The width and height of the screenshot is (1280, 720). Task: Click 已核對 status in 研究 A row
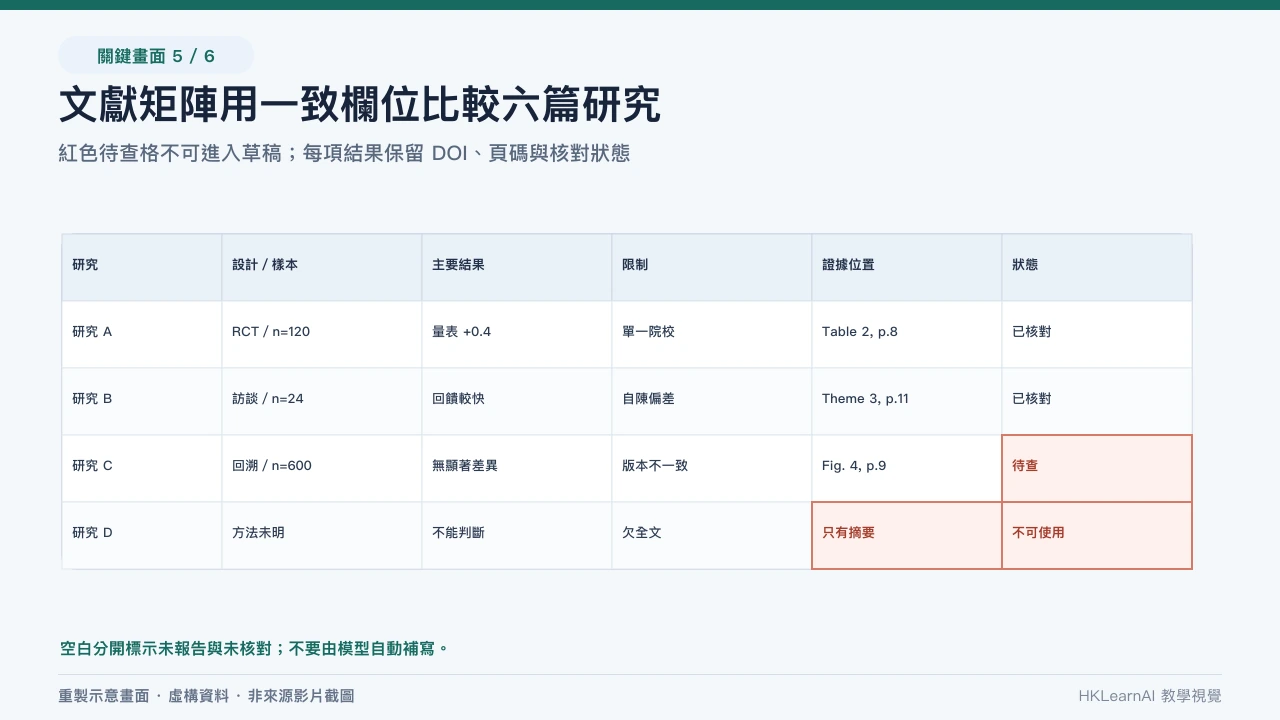(1097, 335)
